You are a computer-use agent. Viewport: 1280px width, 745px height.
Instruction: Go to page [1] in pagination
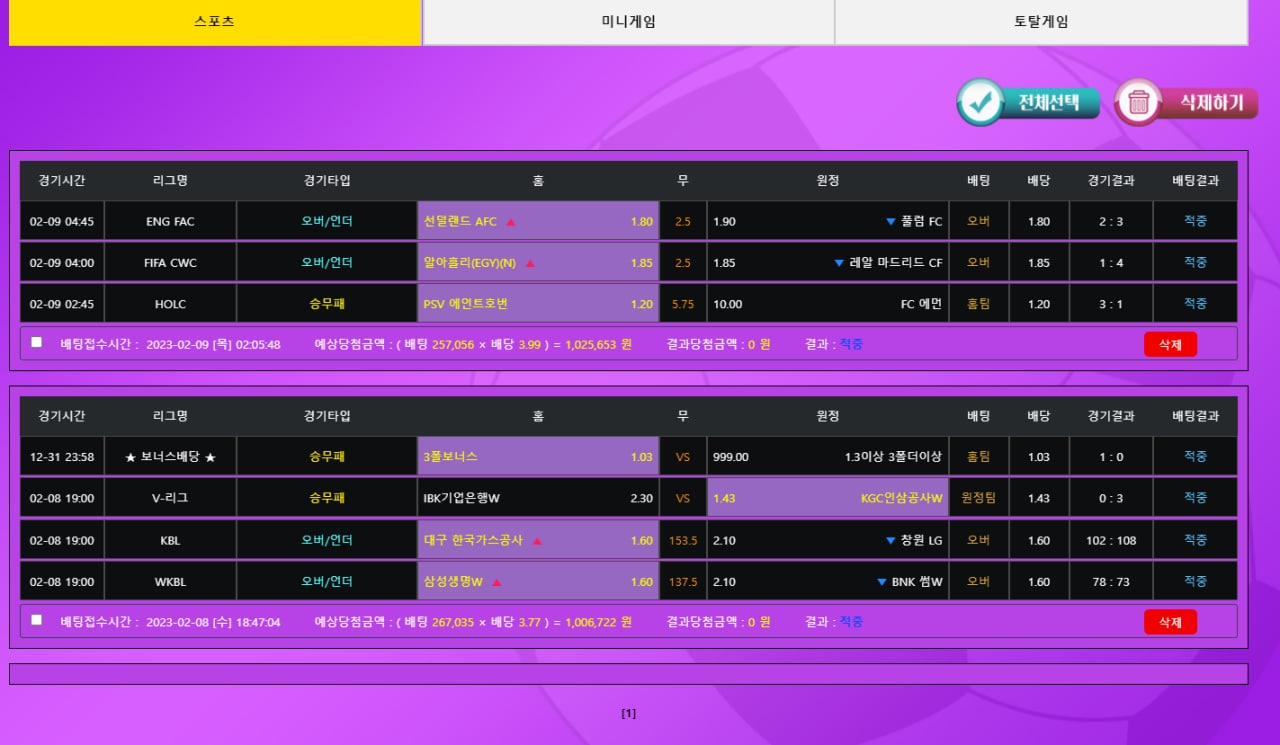point(628,713)
